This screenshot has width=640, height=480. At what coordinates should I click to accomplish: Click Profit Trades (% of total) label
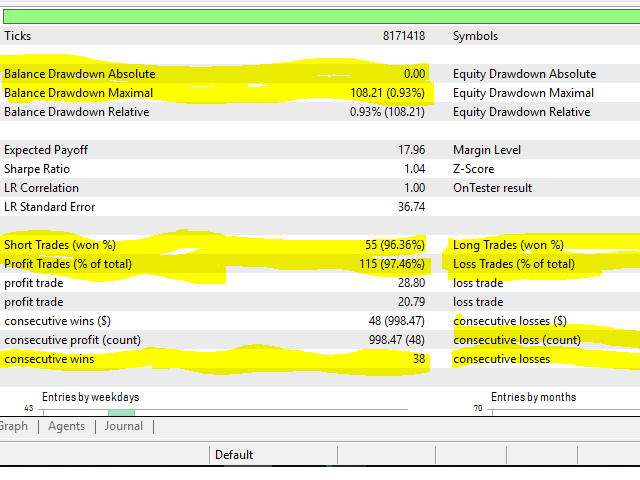(68, 264)
